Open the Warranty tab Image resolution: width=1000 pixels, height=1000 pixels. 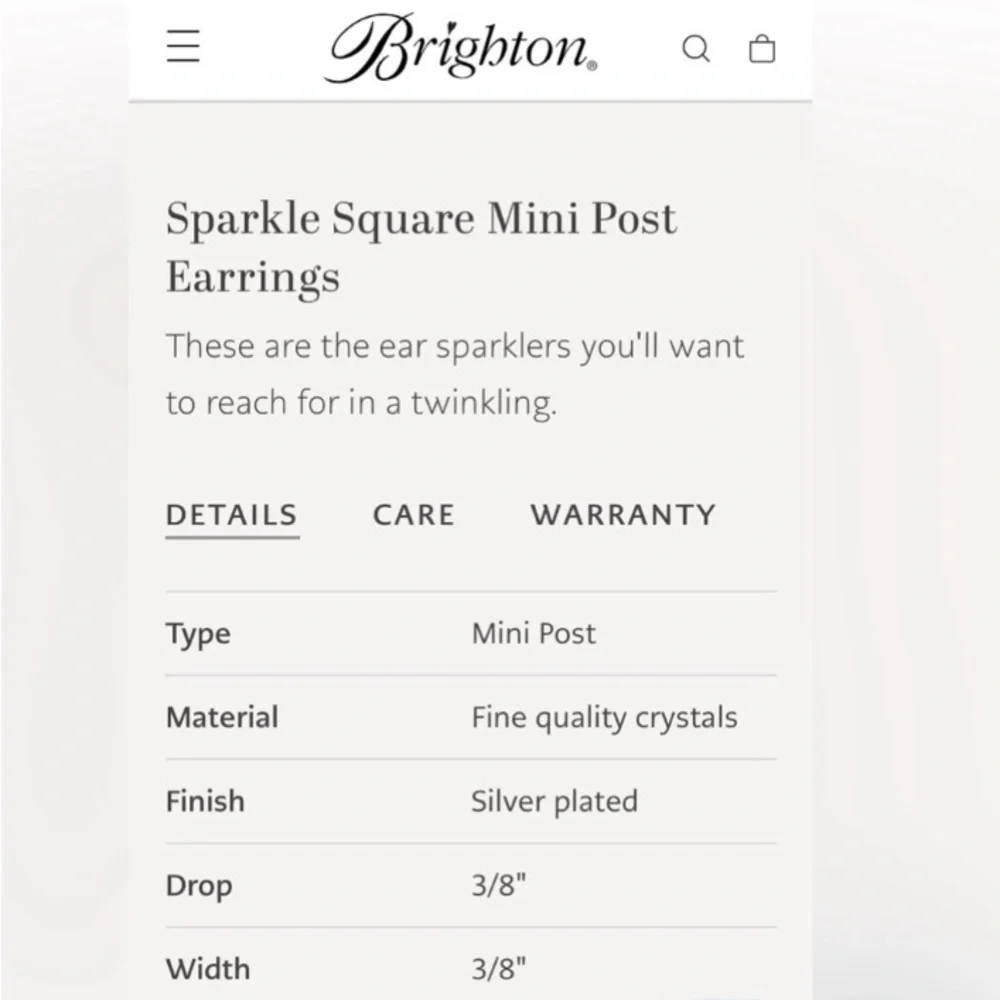(623, 515)
